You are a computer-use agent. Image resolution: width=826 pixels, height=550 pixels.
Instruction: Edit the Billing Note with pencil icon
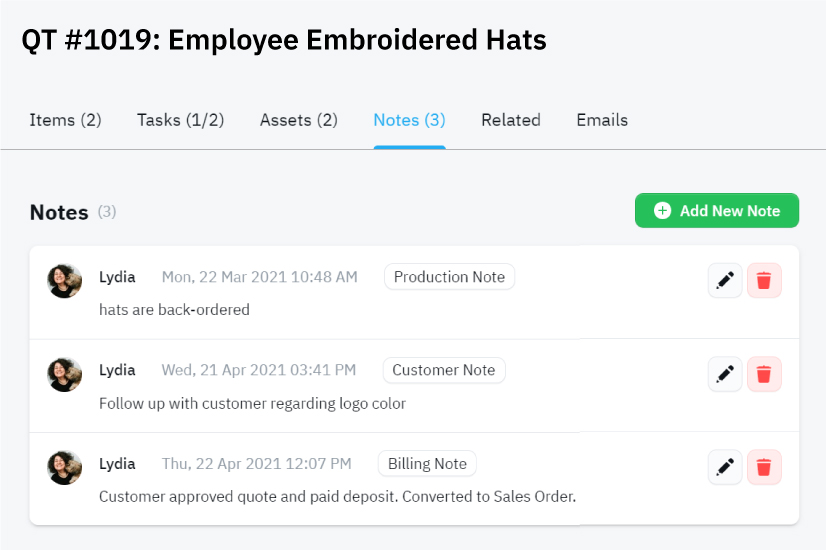click(725, 467)
